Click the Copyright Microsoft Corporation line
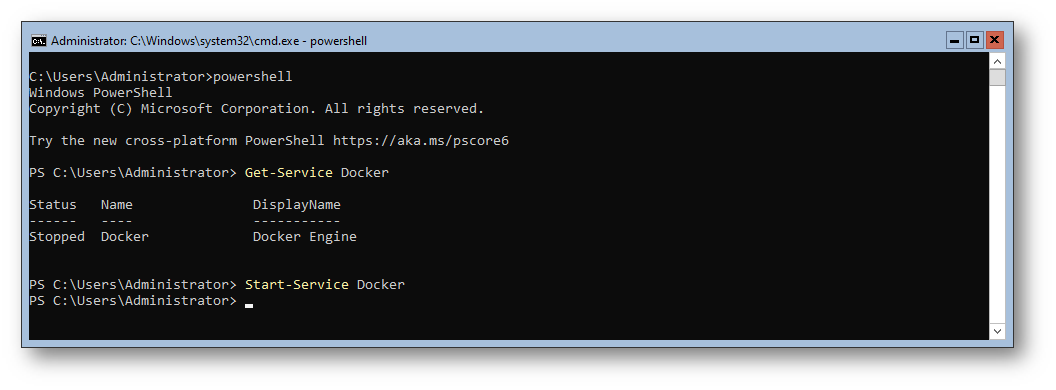The height and width of the screenshot is (390, 1056). pyautogui.click(x=257, y=108)
